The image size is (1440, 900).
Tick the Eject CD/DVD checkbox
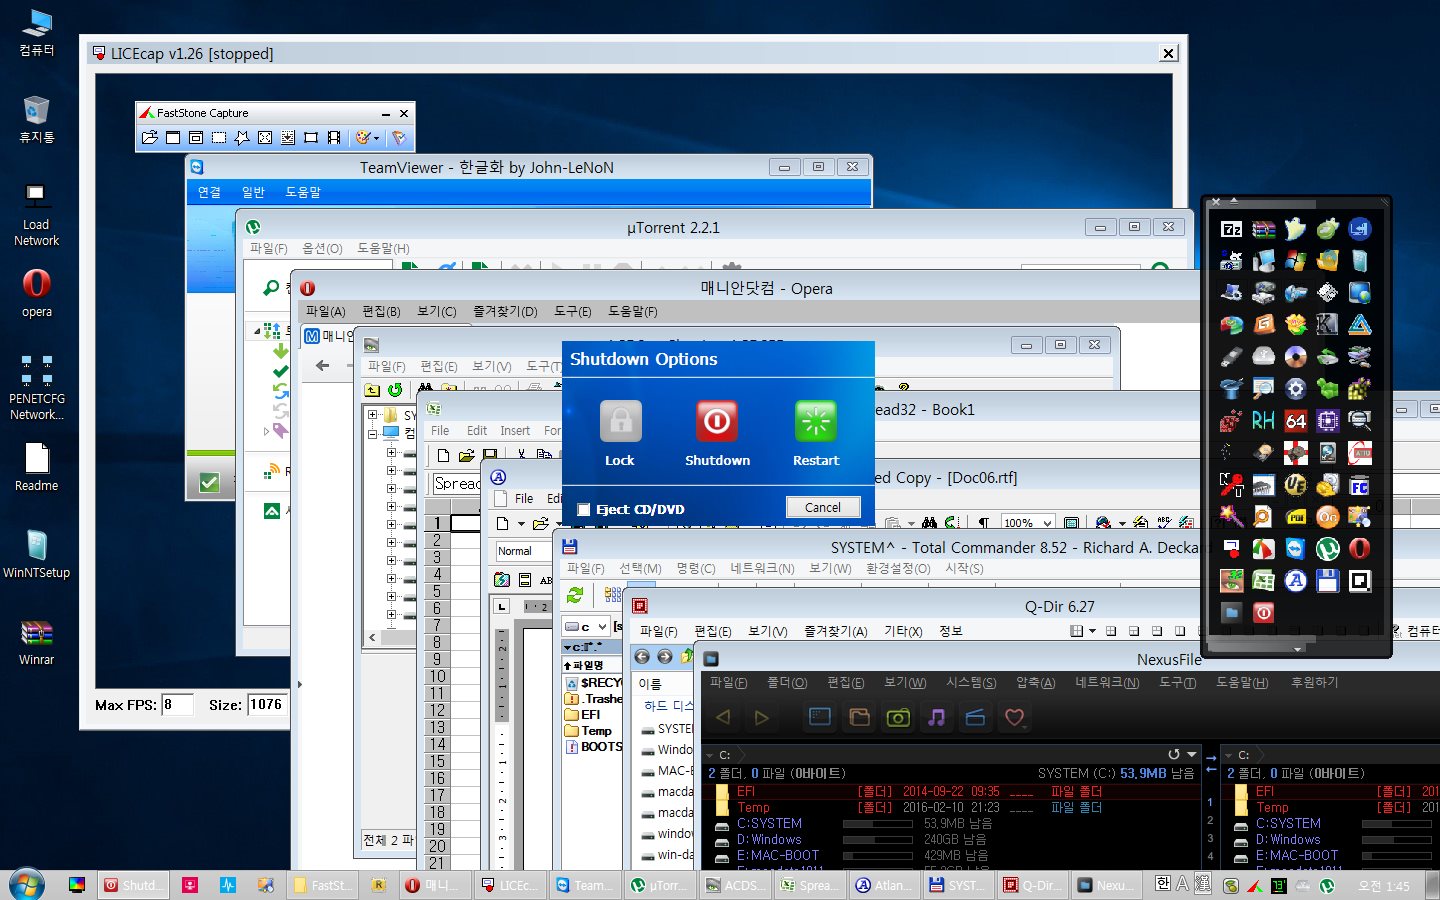click(x=584, y=510)
